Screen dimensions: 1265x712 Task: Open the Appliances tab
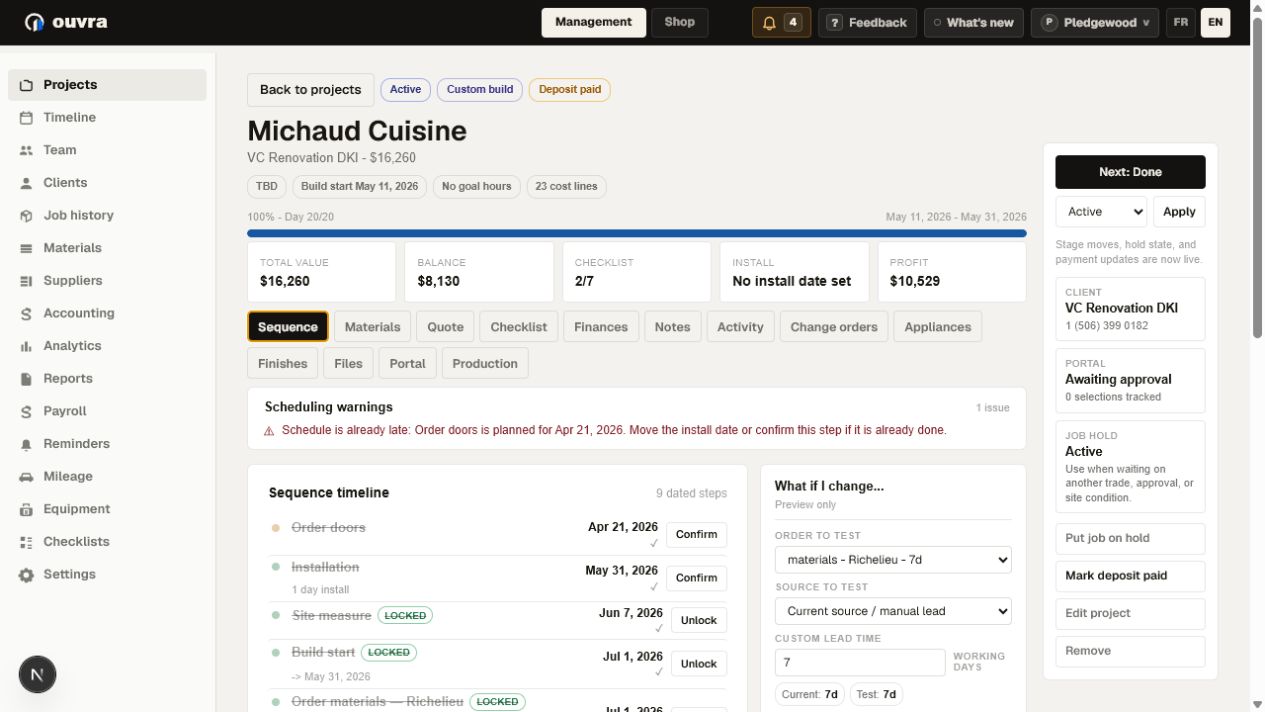[938, 327]
